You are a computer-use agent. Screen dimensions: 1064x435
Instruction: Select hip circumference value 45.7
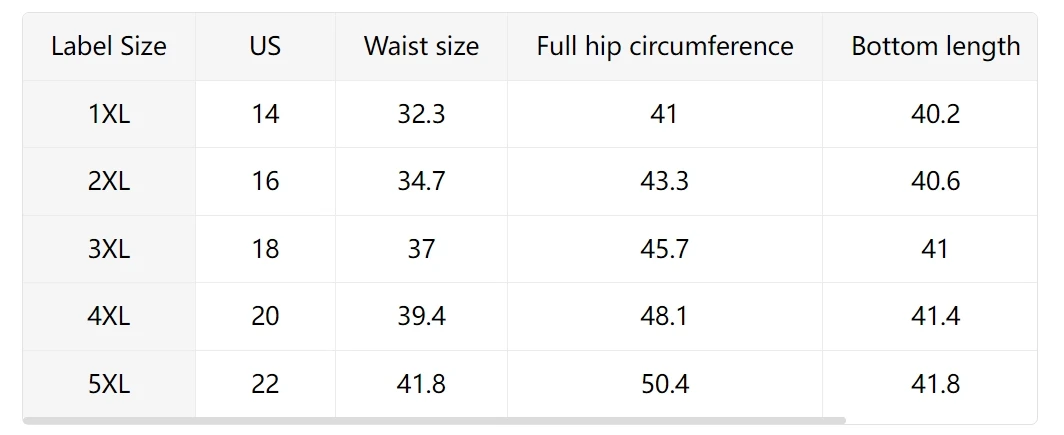click(x=664, y=249)
